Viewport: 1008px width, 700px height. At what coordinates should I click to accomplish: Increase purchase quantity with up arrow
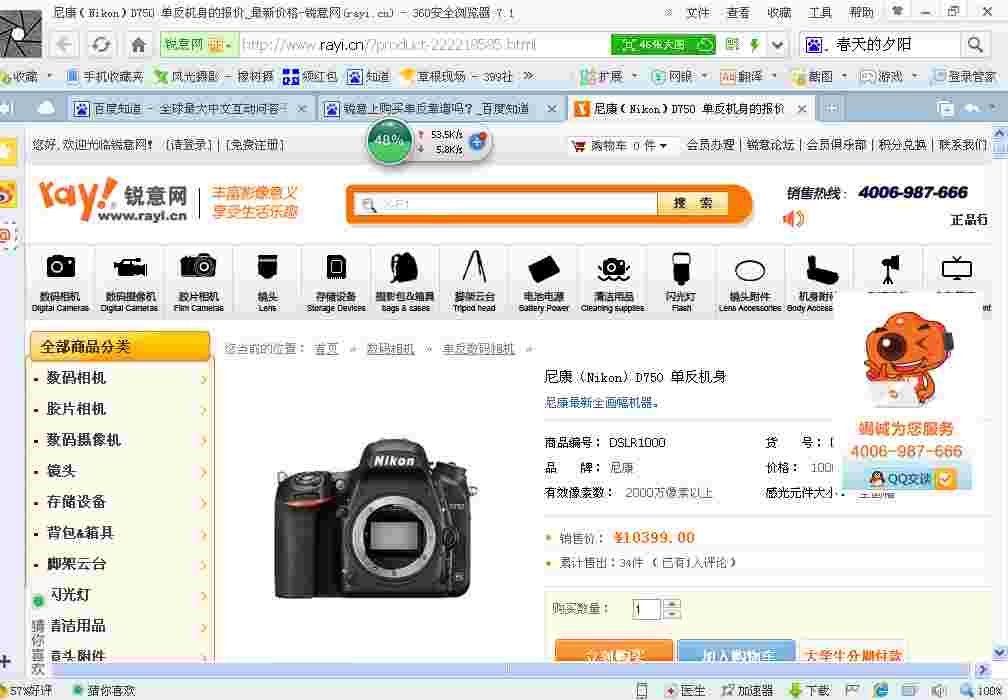click(x=672, y=604)
